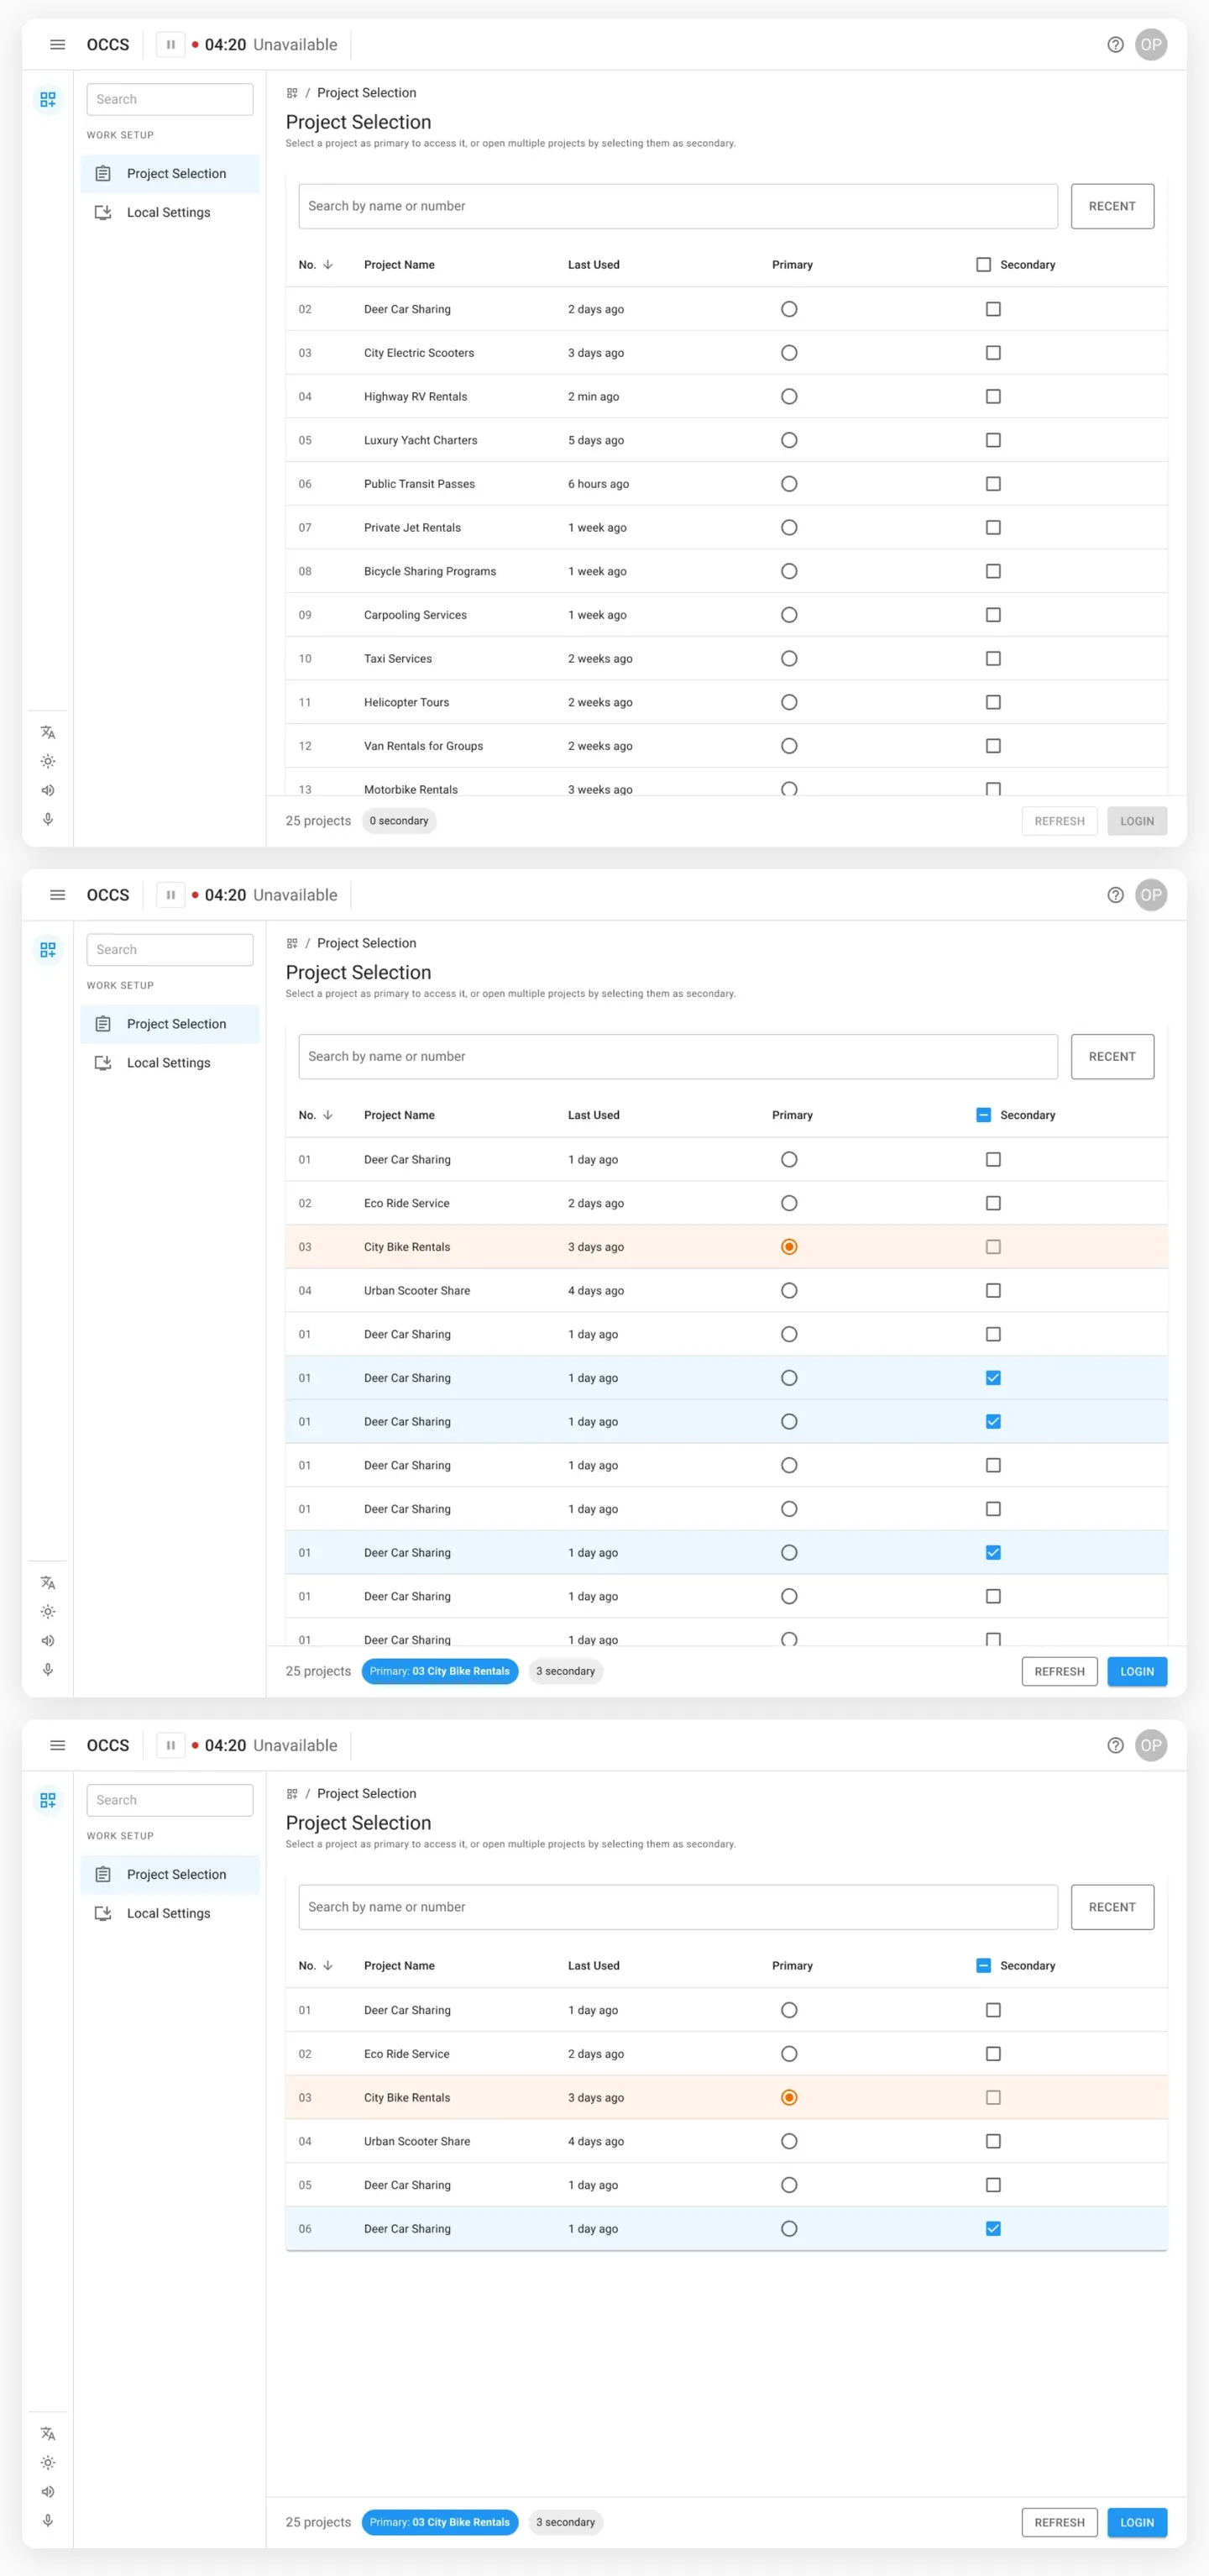Screen dimensions: 1209x2576
Task: Toggle the Secondary header checkbox in the top panel
Action: pos(983,265)
